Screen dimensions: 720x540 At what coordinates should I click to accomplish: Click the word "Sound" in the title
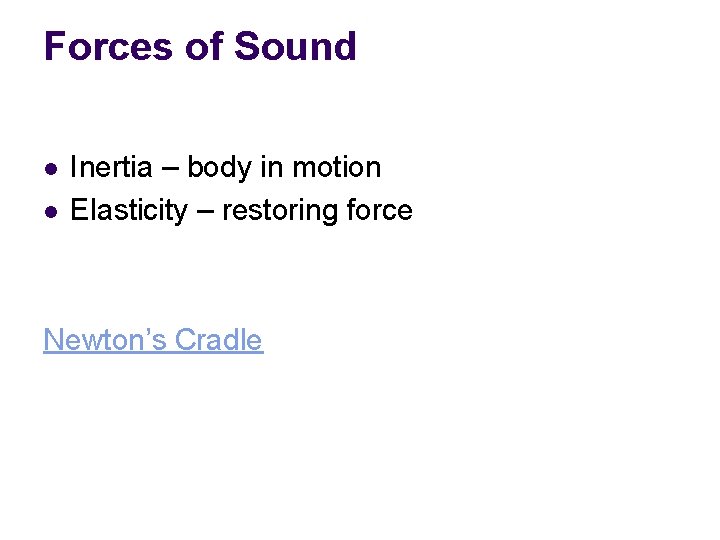295,46
